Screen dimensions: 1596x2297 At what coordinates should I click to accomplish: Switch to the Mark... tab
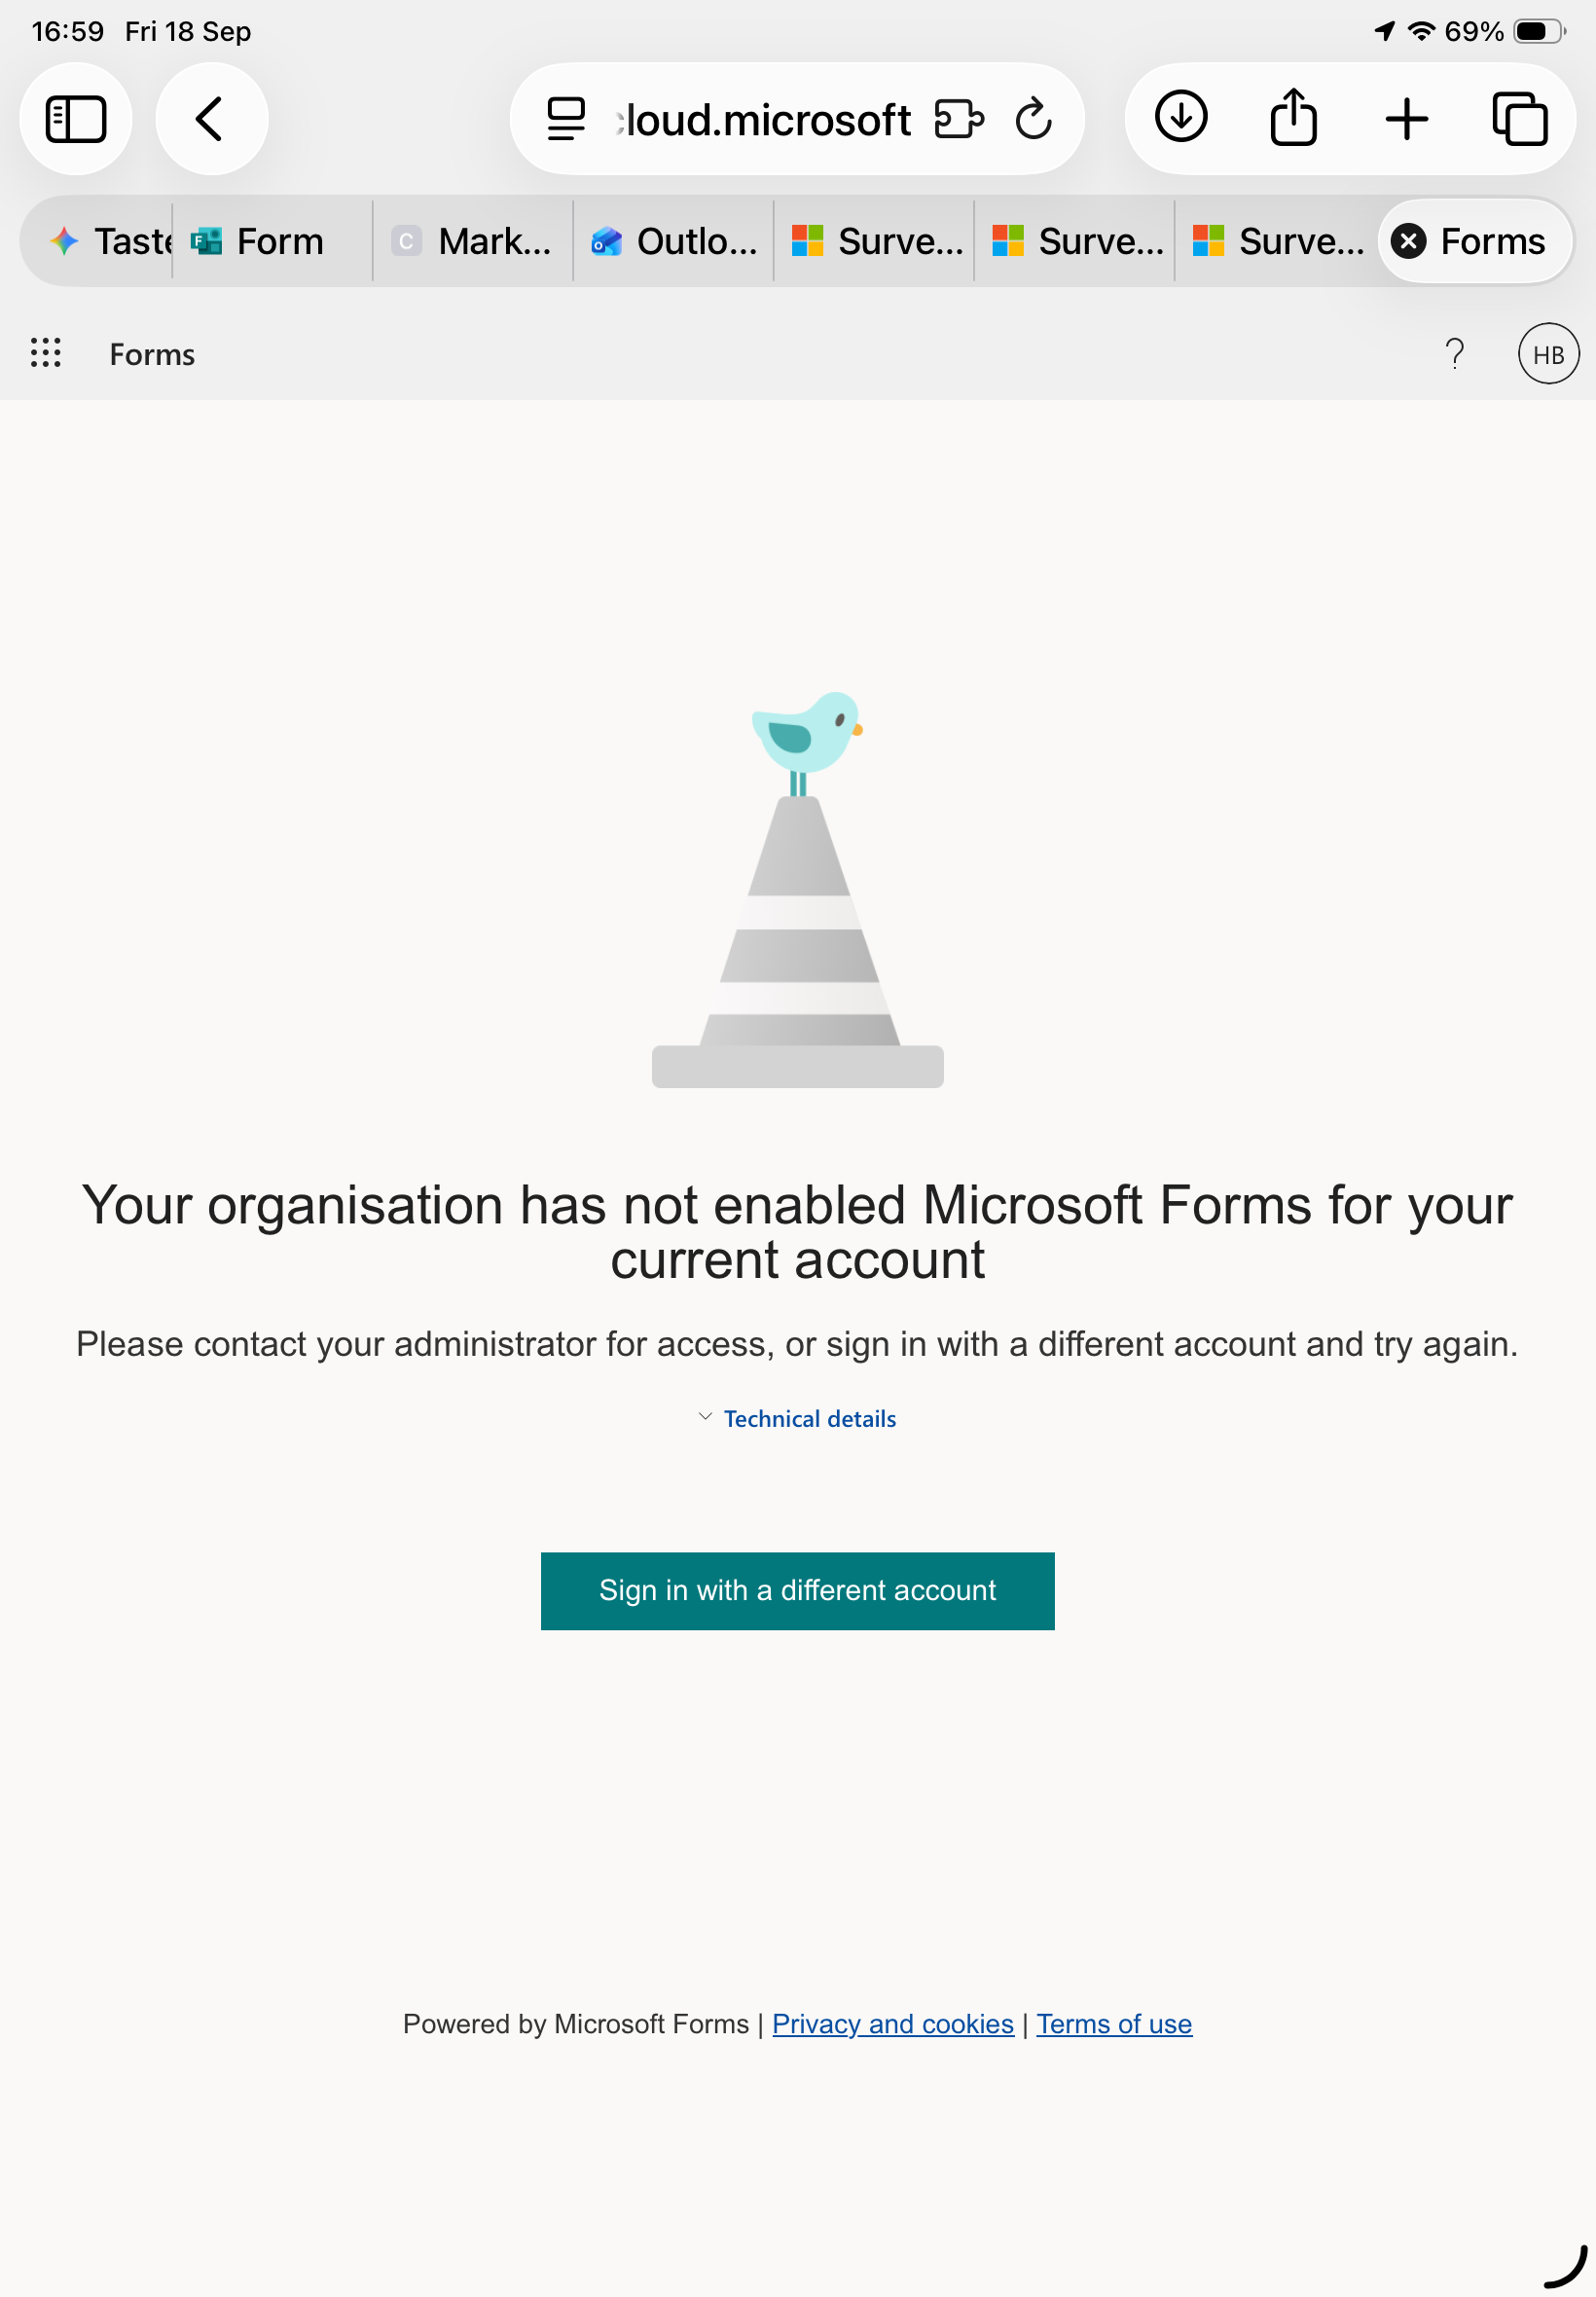coord(473,241)
